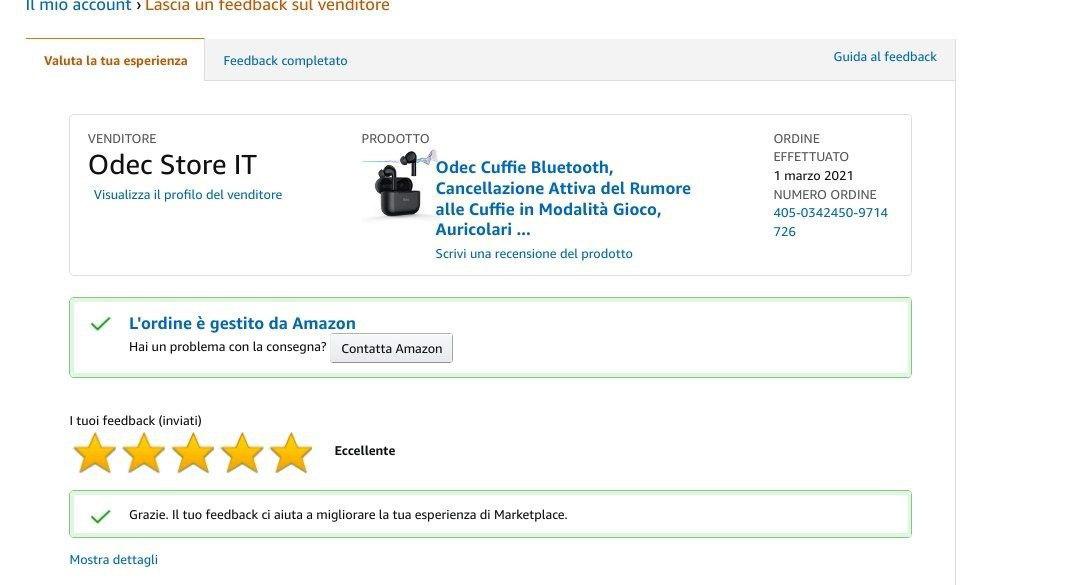The width and height of the screenshot is (1080, 585).
Task: Click the second rating star
Action: [x=144, y=453]
